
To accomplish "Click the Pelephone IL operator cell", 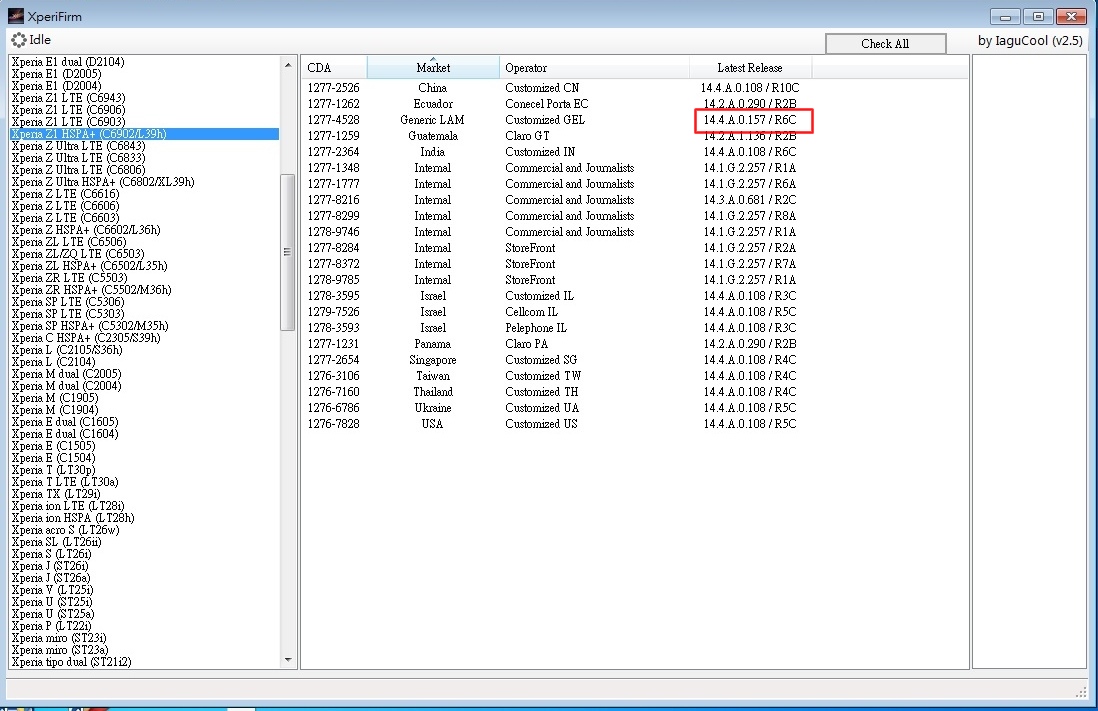I will (x=536, y=328).
